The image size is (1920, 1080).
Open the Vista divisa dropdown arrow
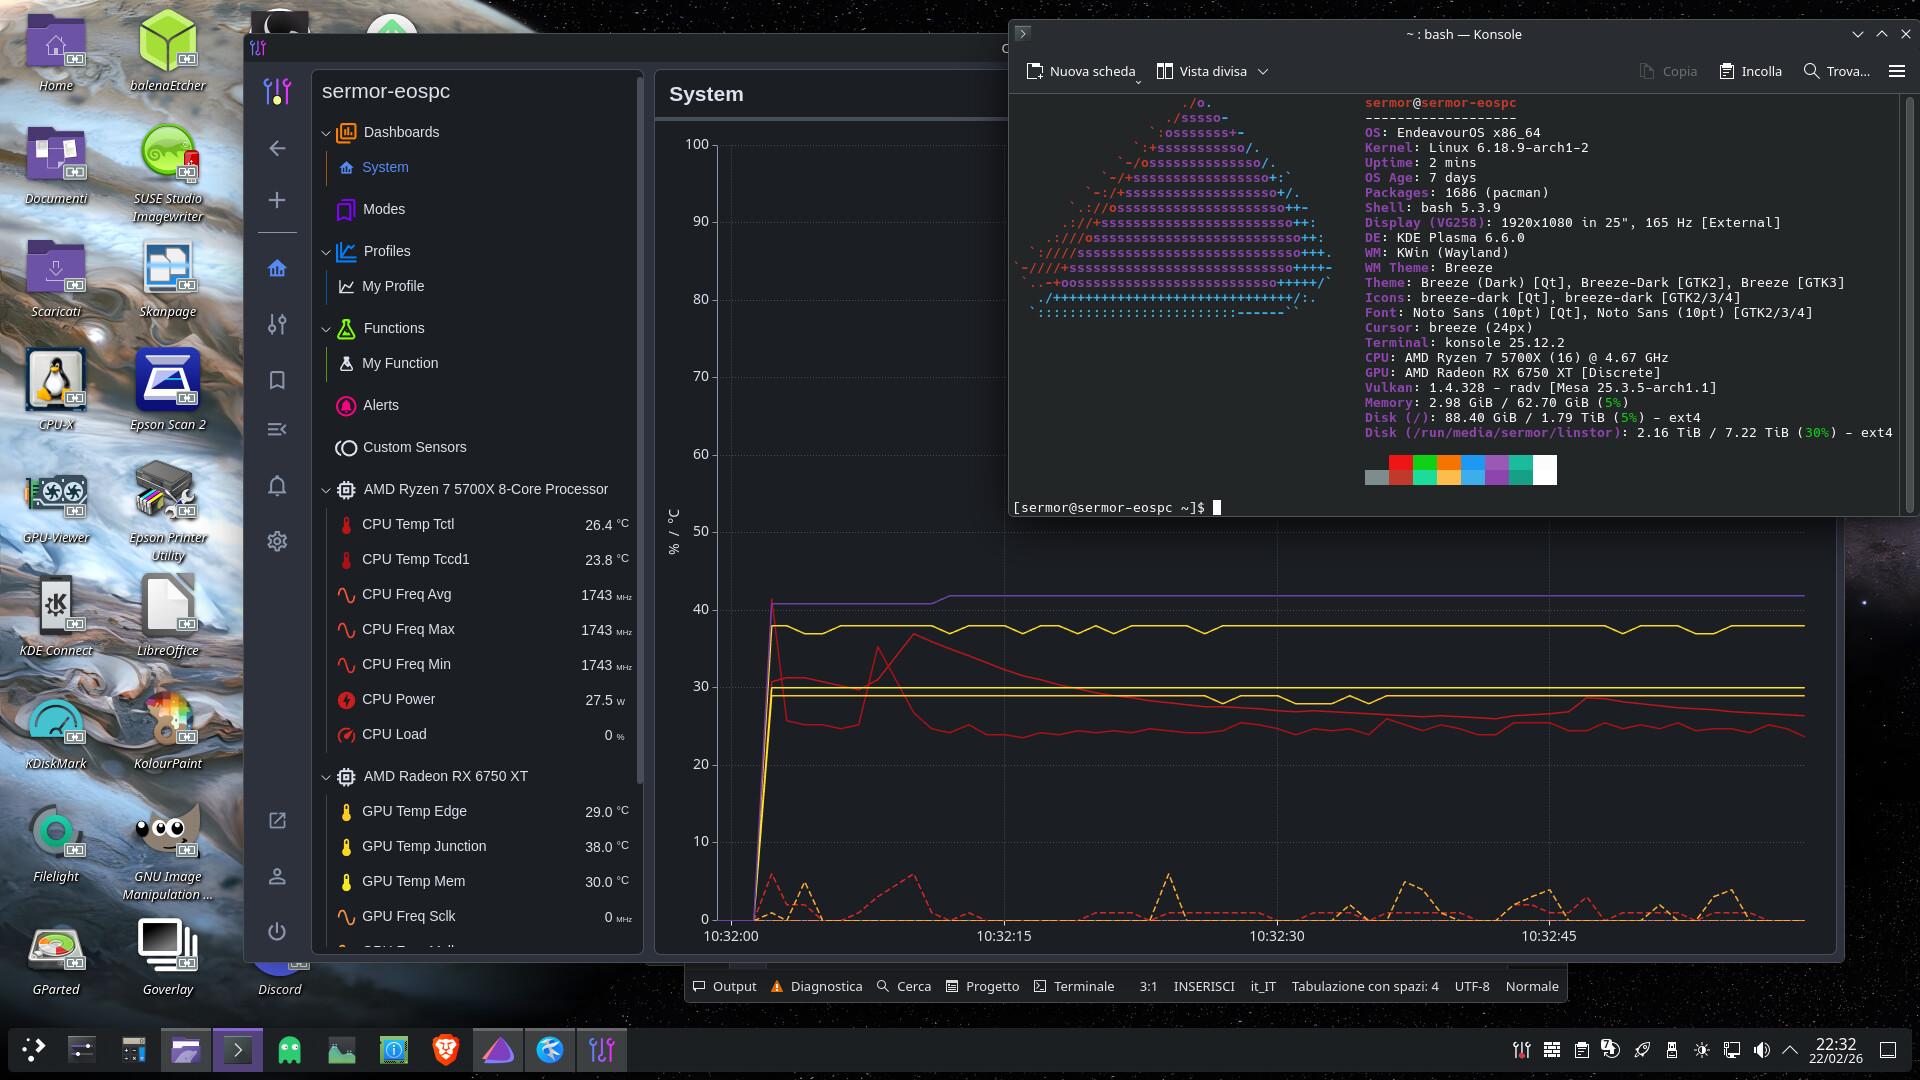click(x=1263, y=71)
